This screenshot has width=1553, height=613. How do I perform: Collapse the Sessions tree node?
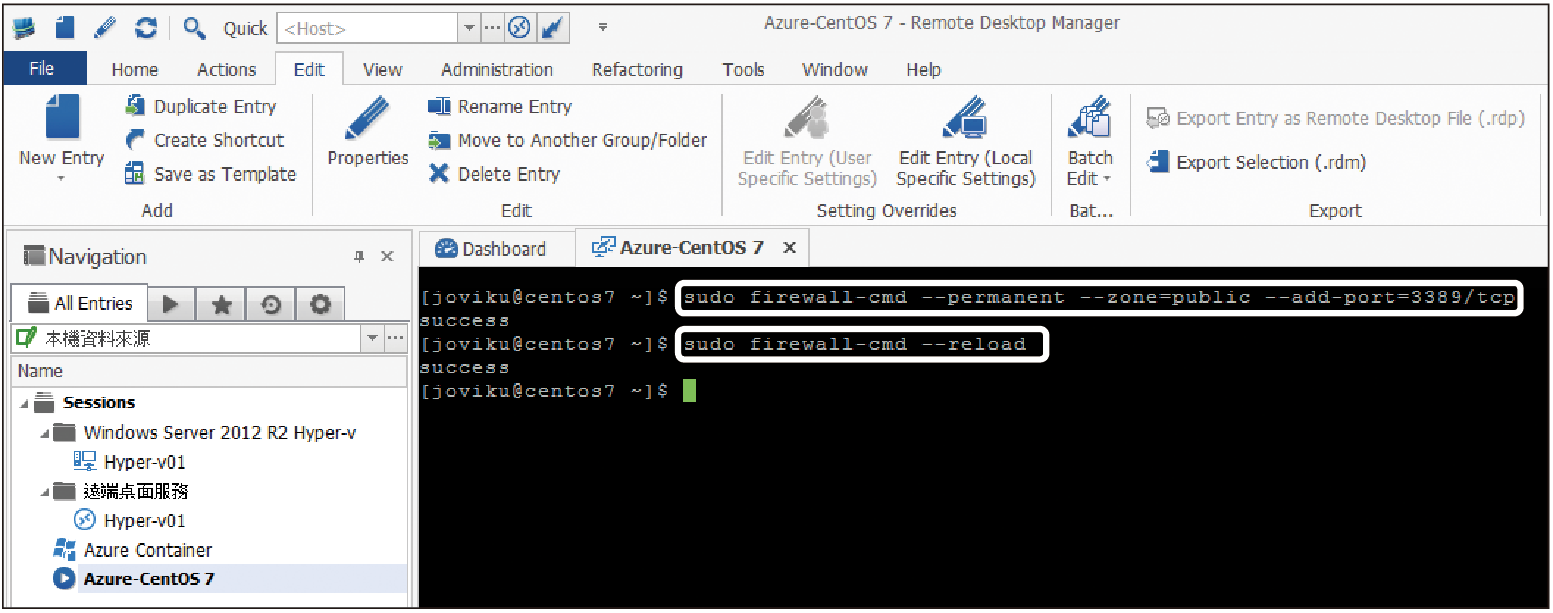click(22, 403)
